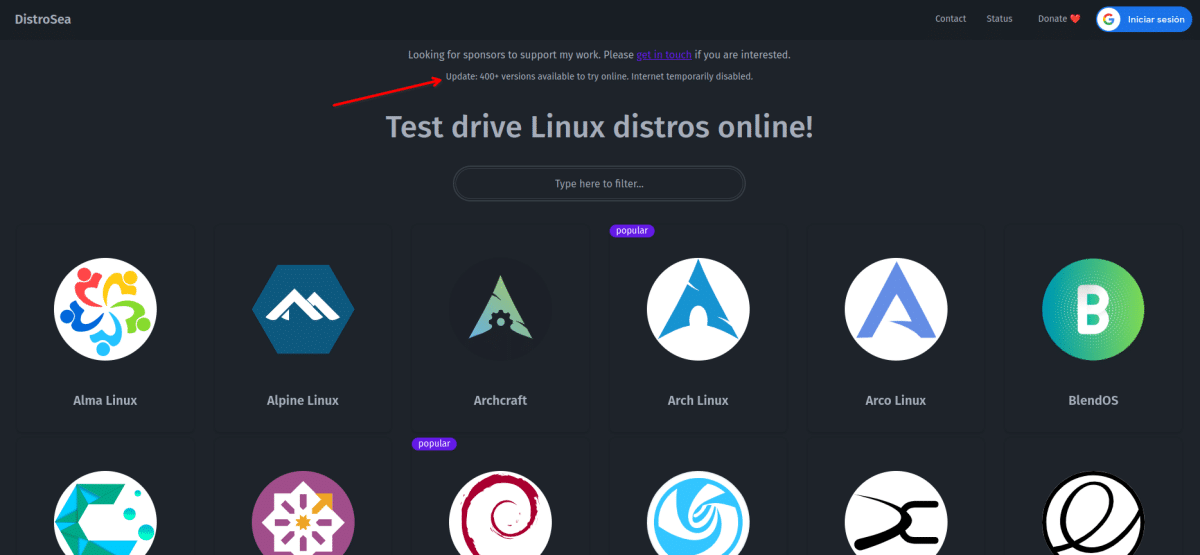Screen dimensions: 1200x555
Task: Click the Arch Linux name text
Action: pyautogui.click(x=698, y=400)
